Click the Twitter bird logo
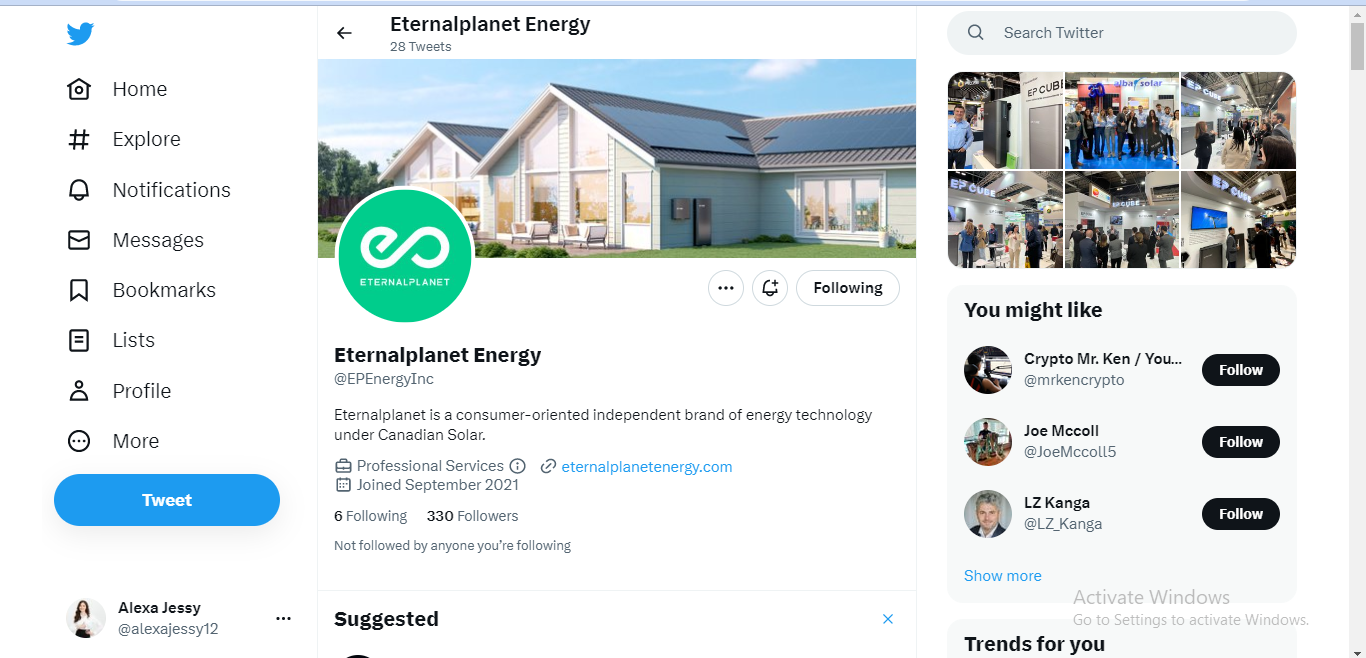The image size is (1366, 658). pyautogui.click(x=80, y=34)
